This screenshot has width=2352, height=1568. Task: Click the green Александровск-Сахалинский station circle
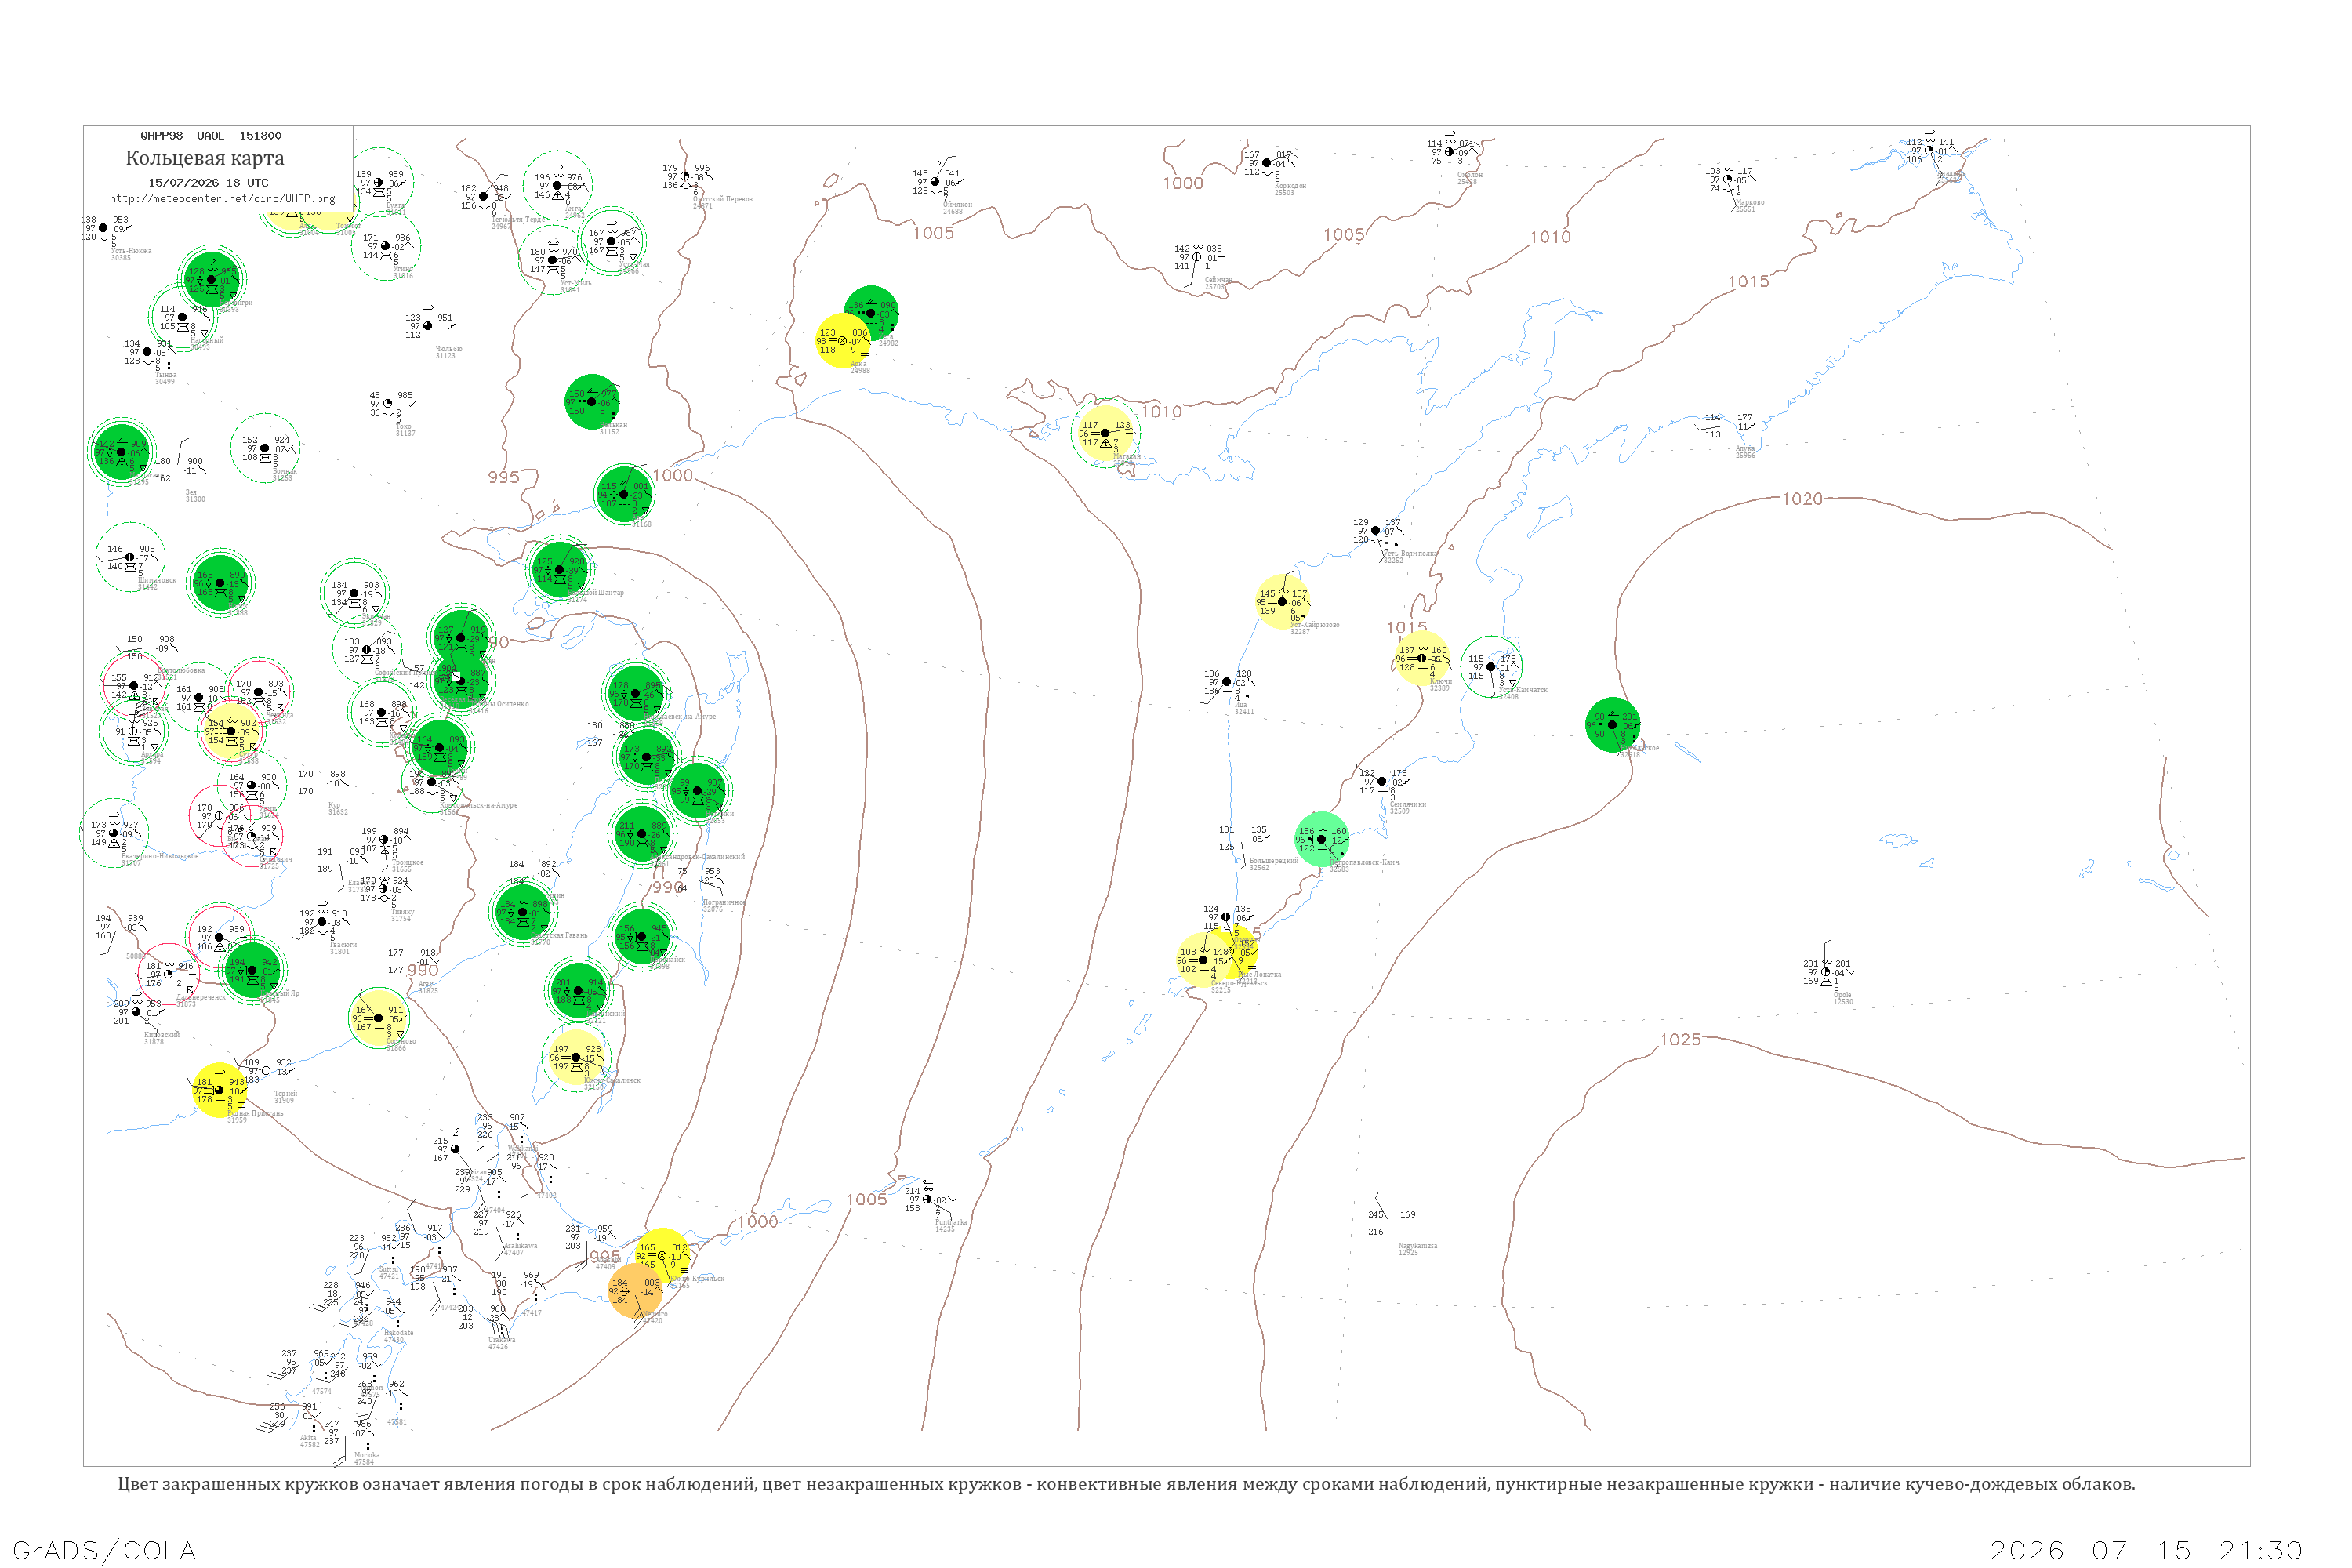tap(641, 834)
